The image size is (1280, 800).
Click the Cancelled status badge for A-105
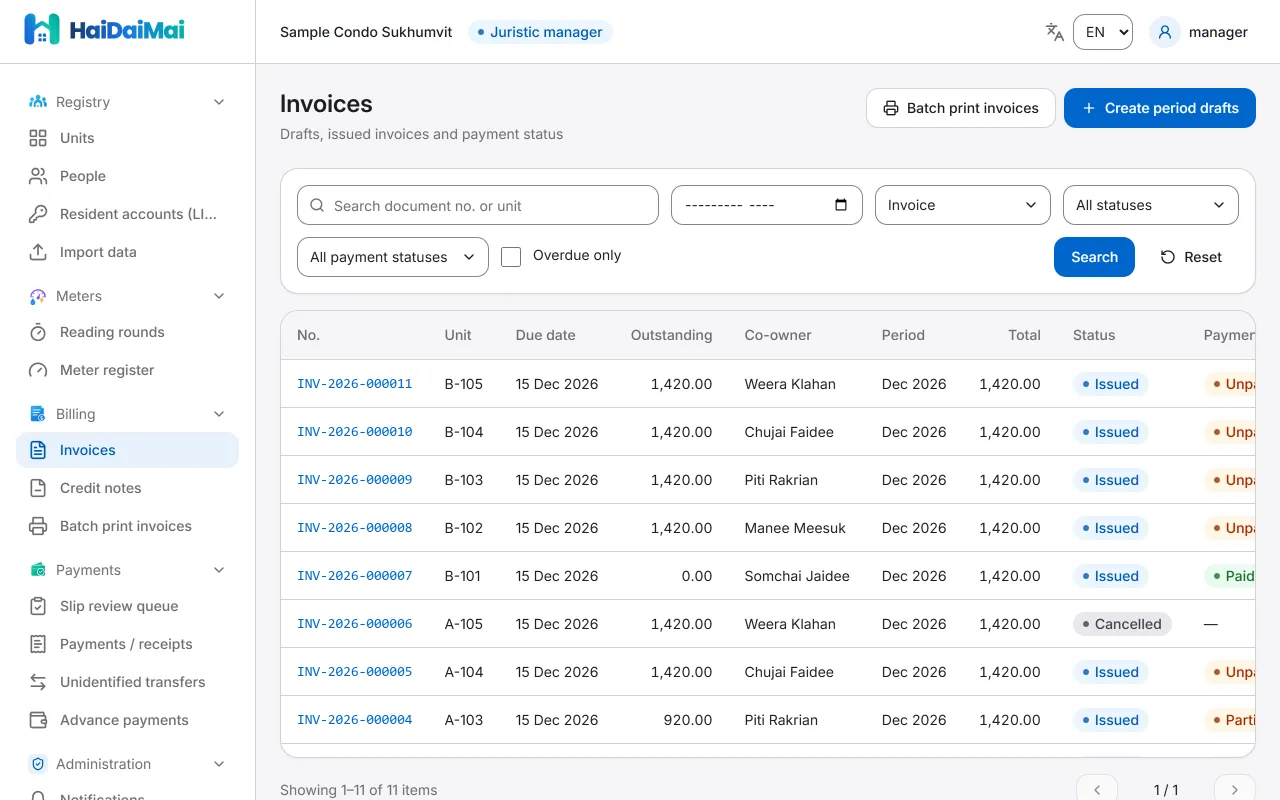[1122, 624]
